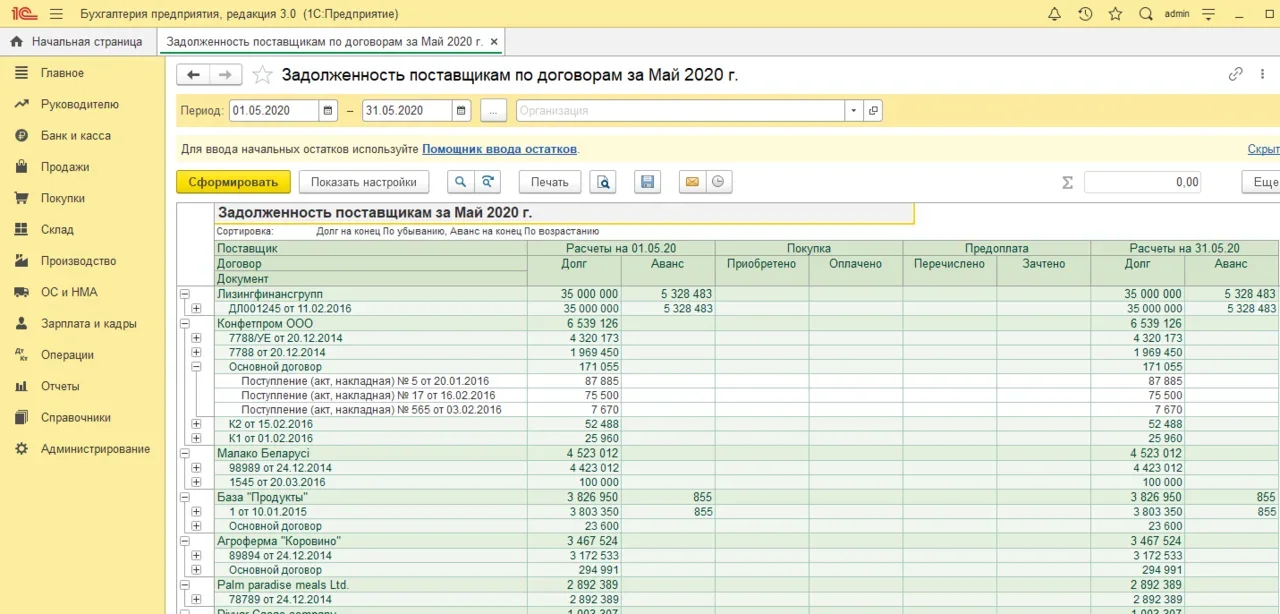Open the report schedule clock icon

(717, 182)
